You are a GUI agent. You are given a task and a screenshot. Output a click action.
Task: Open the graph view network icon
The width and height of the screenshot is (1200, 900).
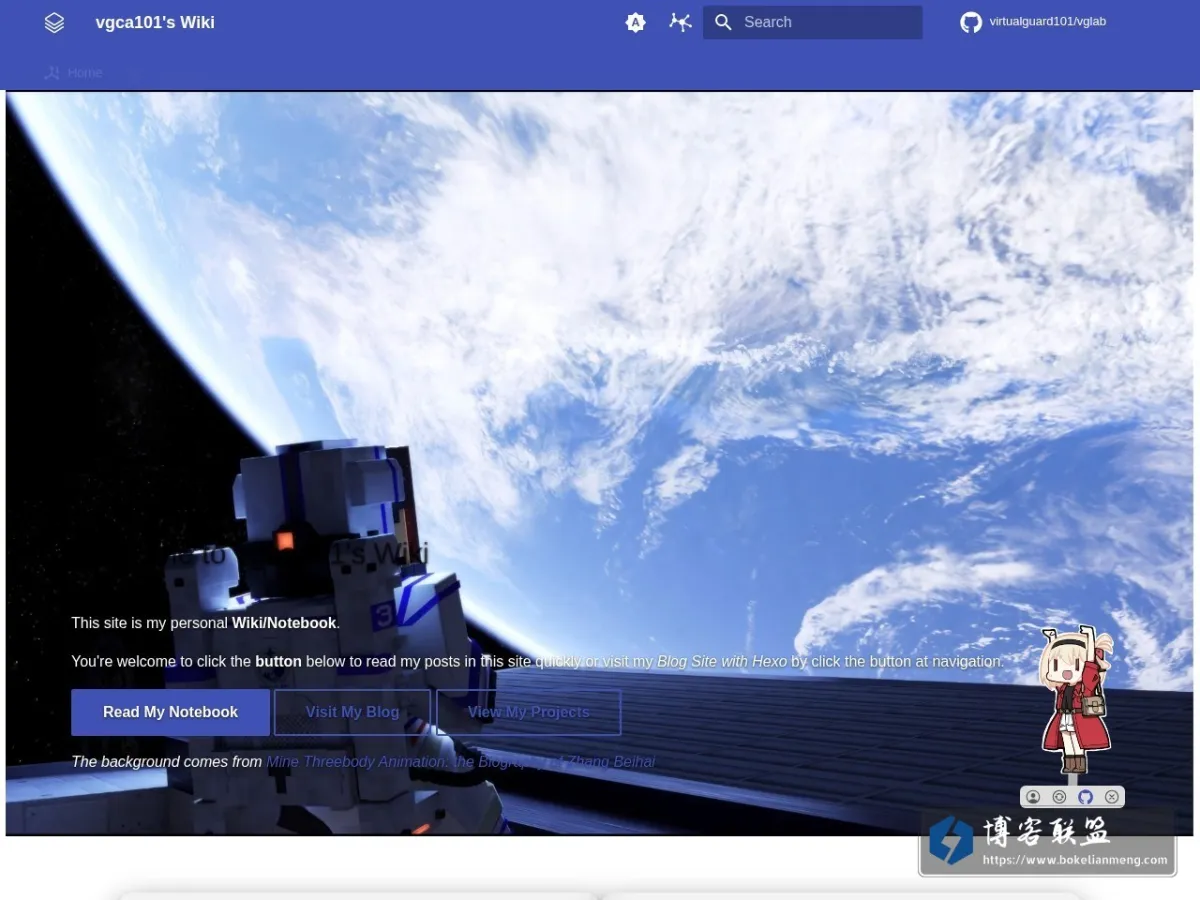(681, 22)
